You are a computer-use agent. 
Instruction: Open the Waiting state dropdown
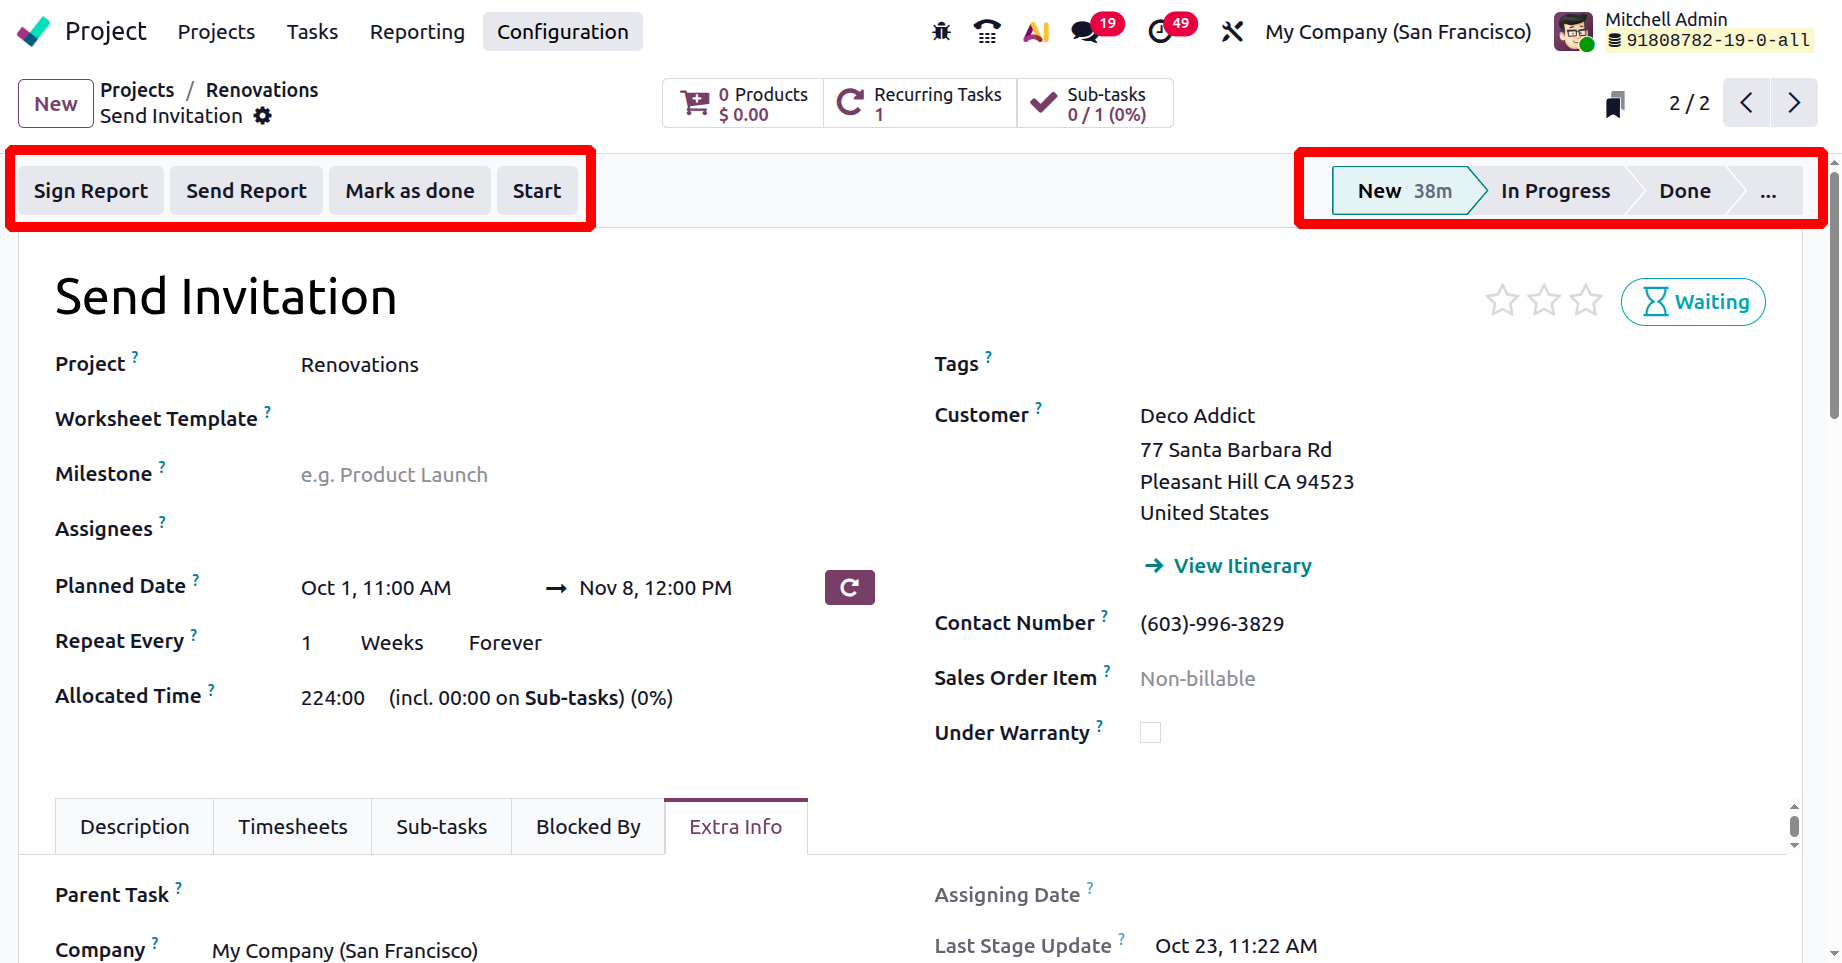(1693, 302)
